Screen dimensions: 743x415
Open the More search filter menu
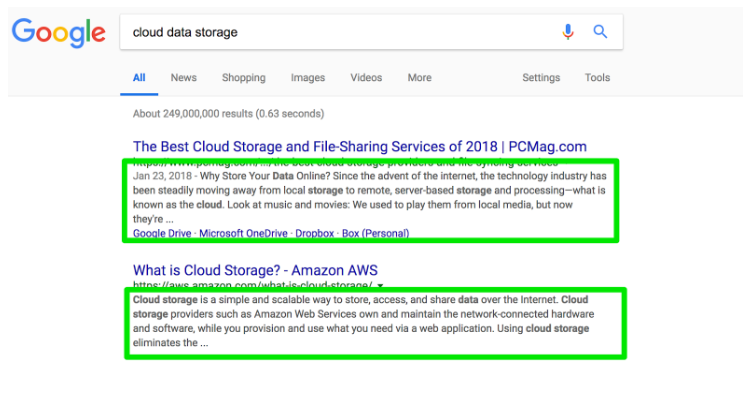point(419,78)
